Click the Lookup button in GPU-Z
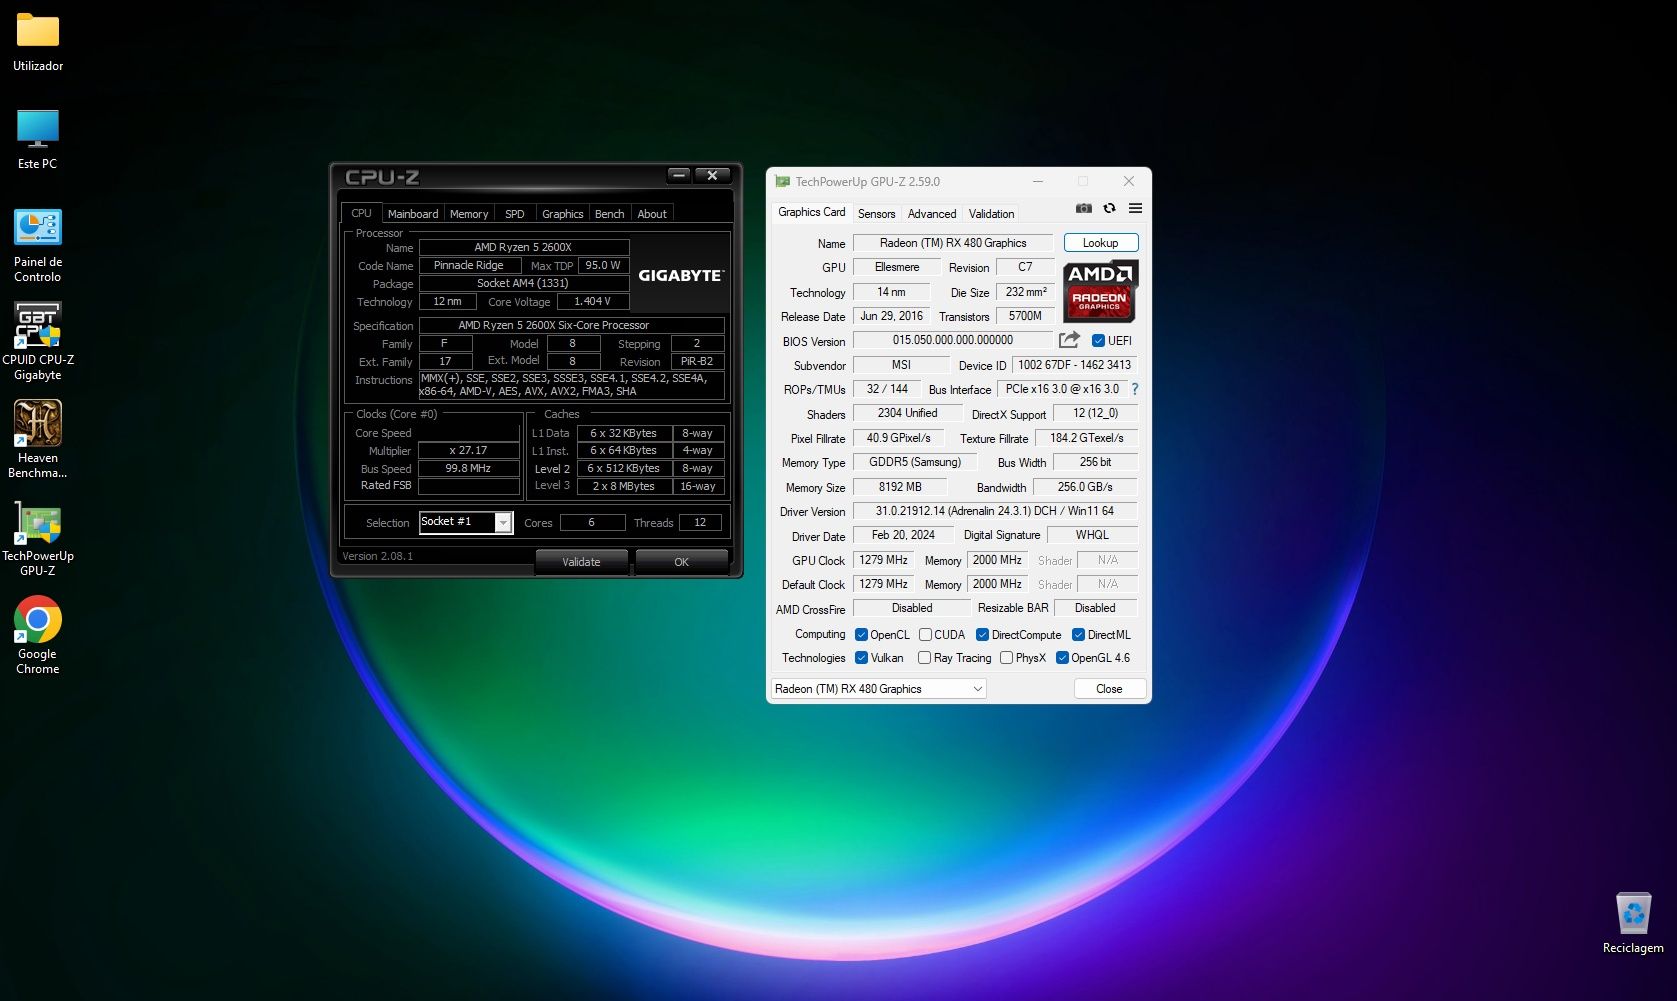The width and height of the screenshot is (1677, 1001). point(1100,243)
